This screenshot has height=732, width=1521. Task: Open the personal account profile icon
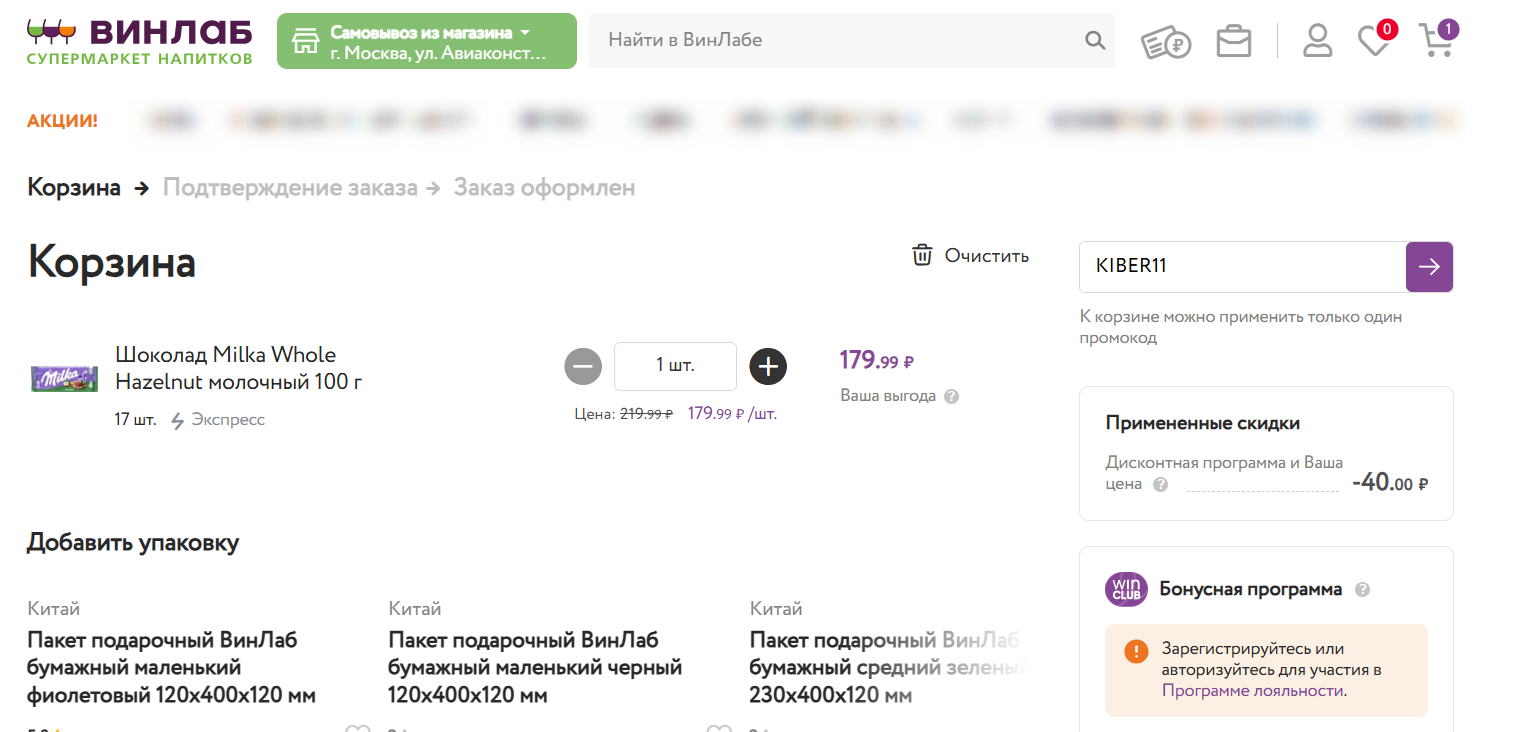[x=1317, y=40]
